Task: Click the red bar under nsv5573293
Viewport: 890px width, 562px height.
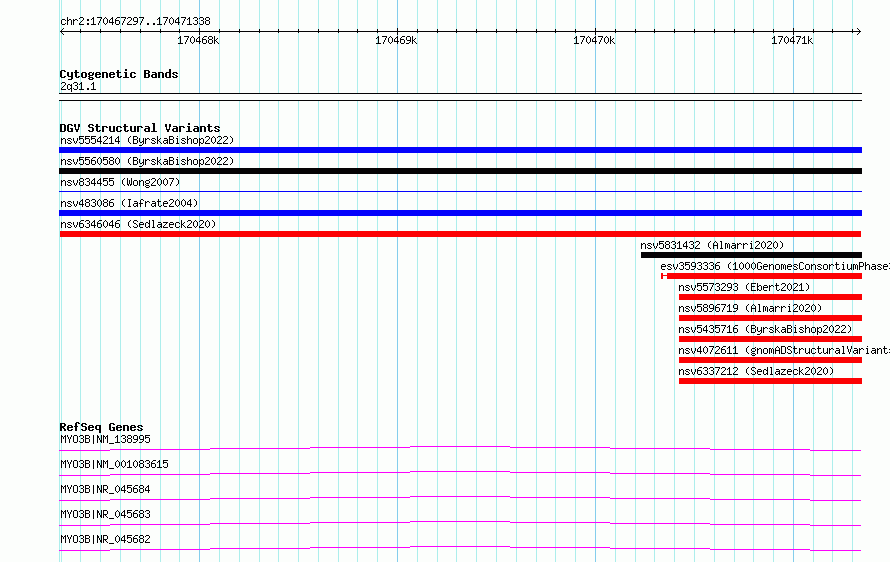Action: click(x=770, y=297)
